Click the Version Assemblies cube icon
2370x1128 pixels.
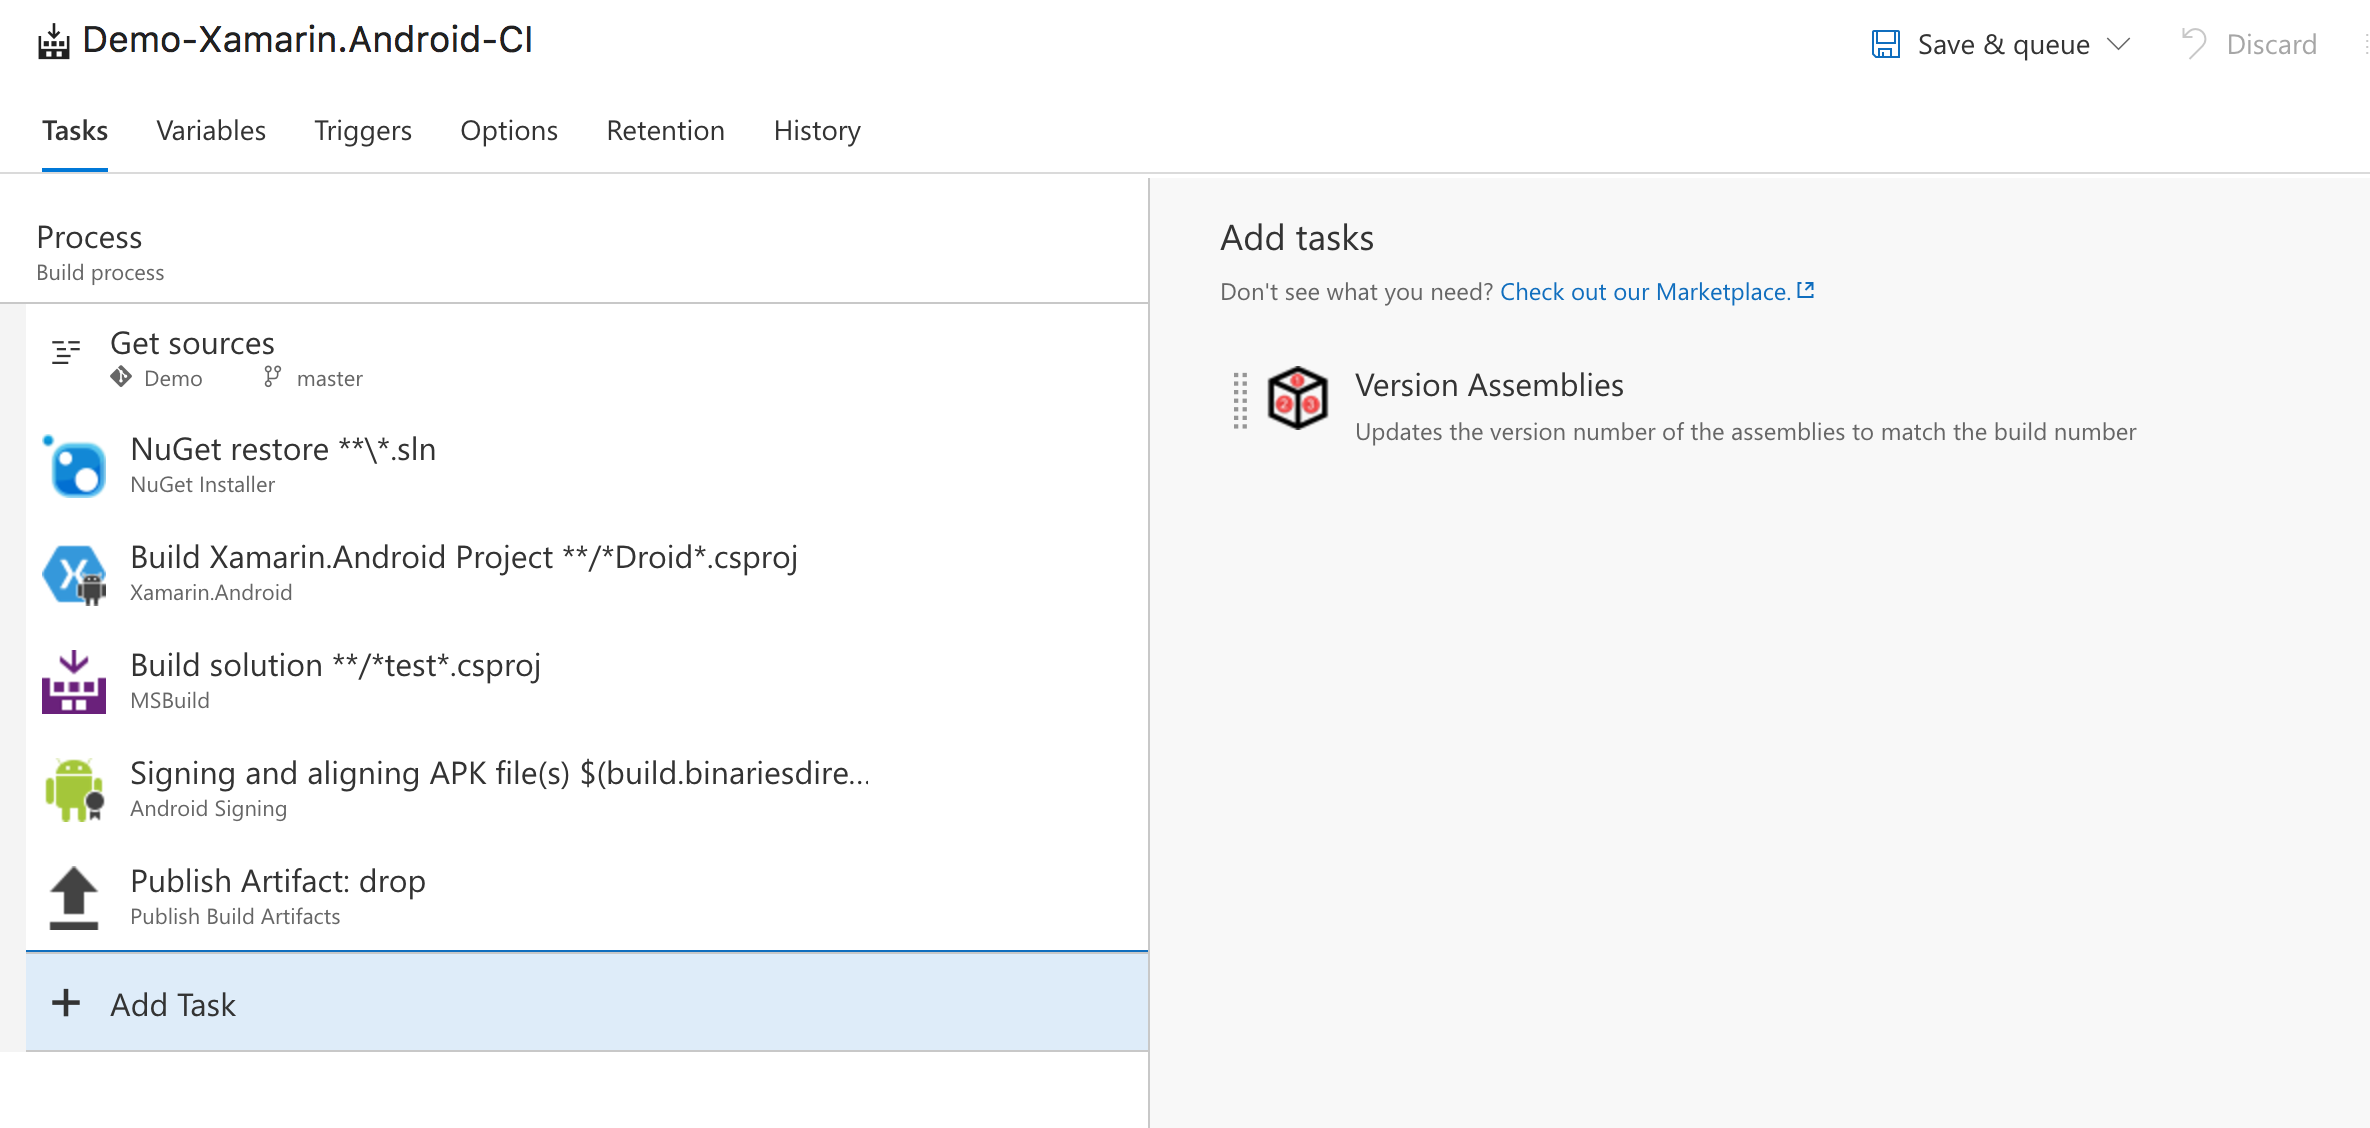[1297, 397]
